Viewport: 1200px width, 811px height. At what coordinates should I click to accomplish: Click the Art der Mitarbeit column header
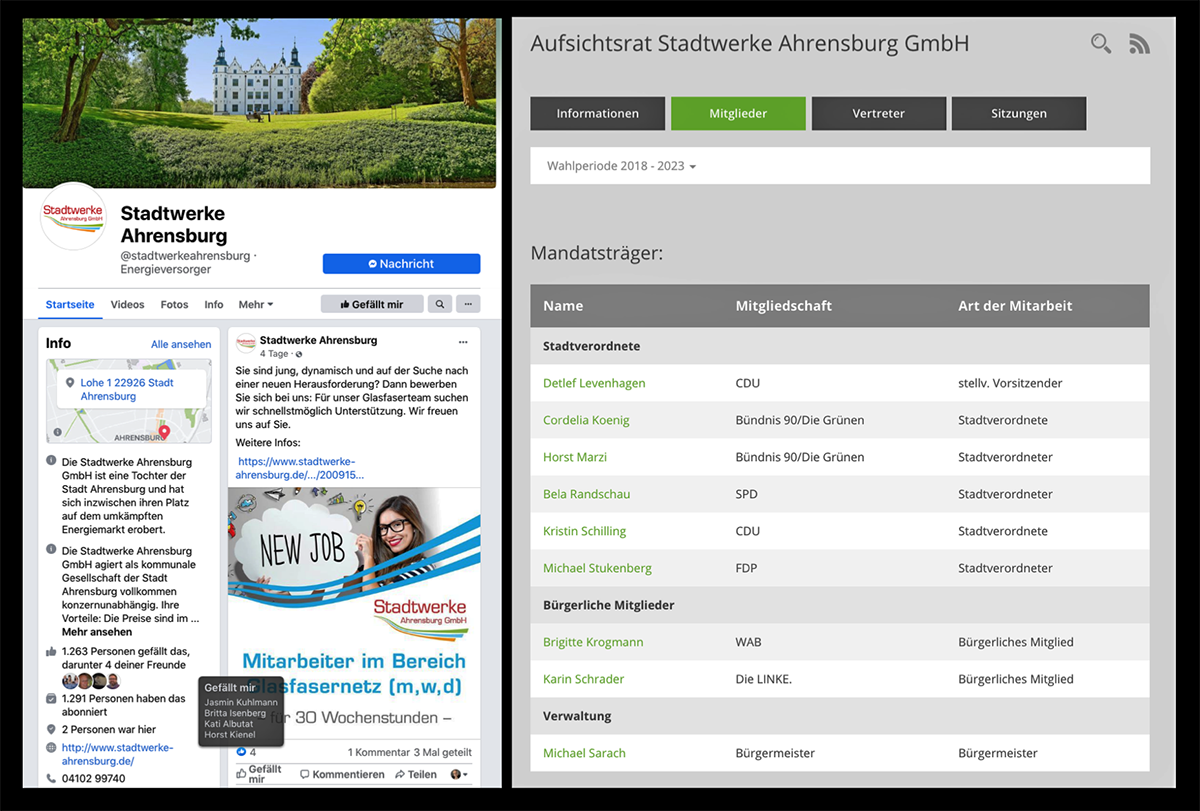(1015, 306)
